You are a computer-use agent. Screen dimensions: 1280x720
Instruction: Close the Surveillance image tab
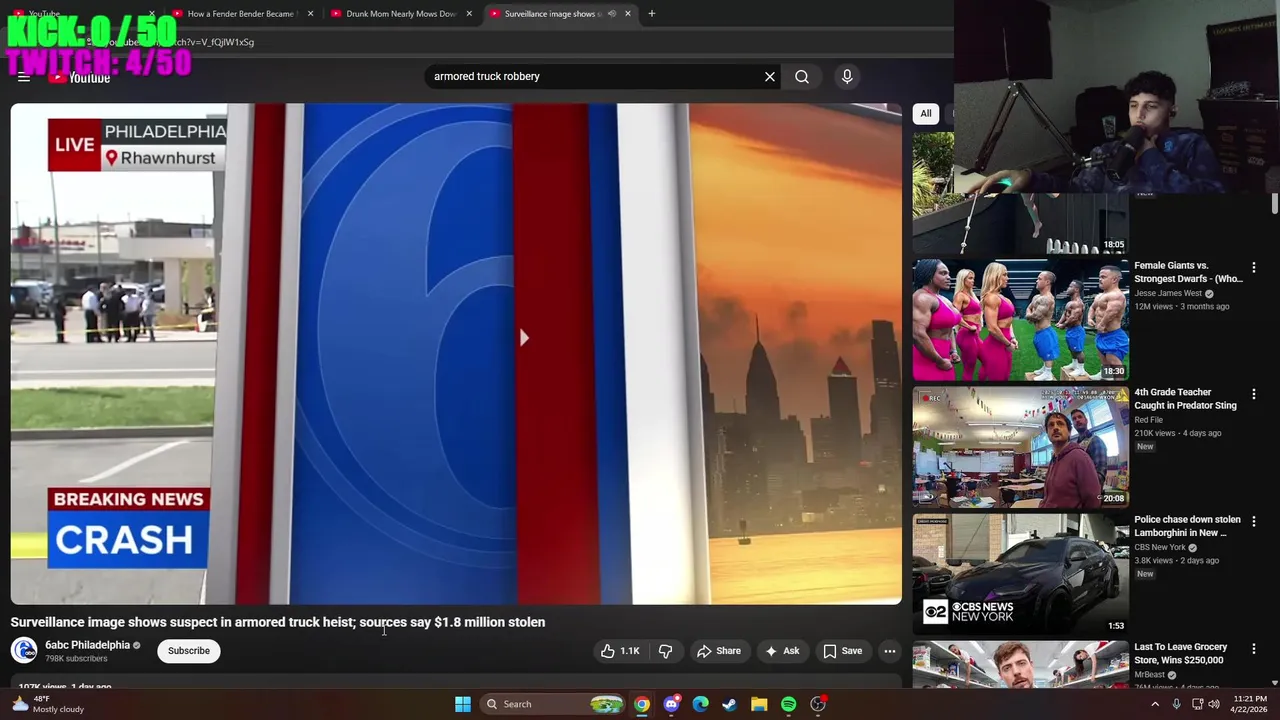point(628,14)
